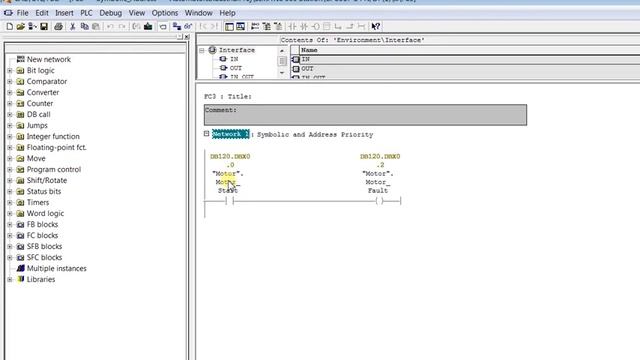
Task: Jump to the next error icon
Action: coord(215,27)
